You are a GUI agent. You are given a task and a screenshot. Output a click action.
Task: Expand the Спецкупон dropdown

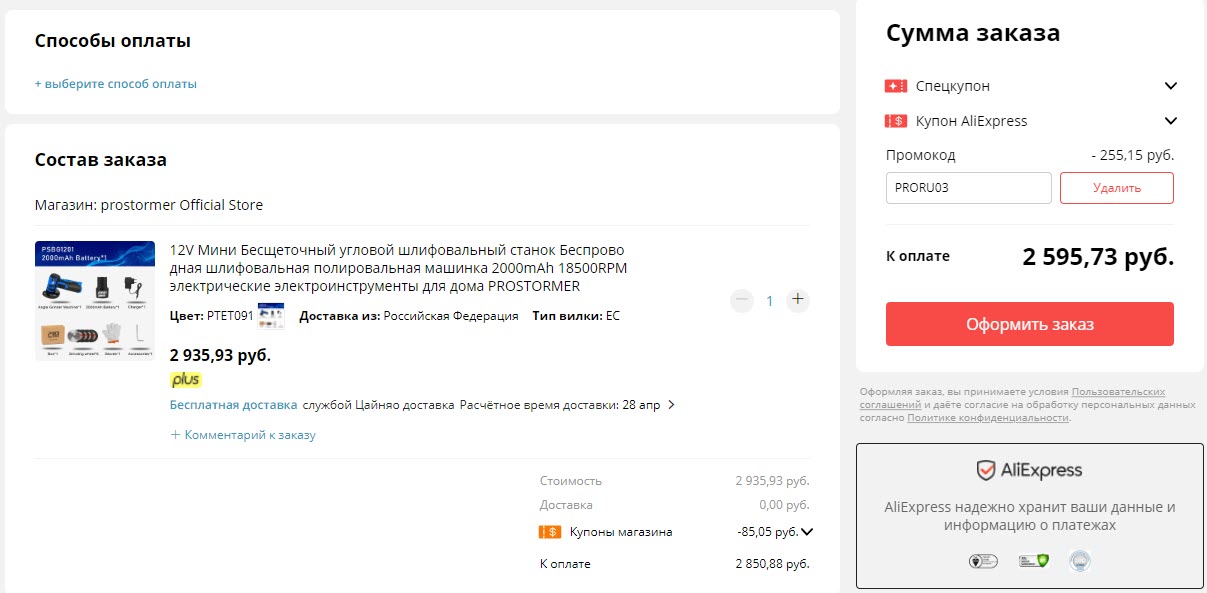click(x=1171, y=86)
